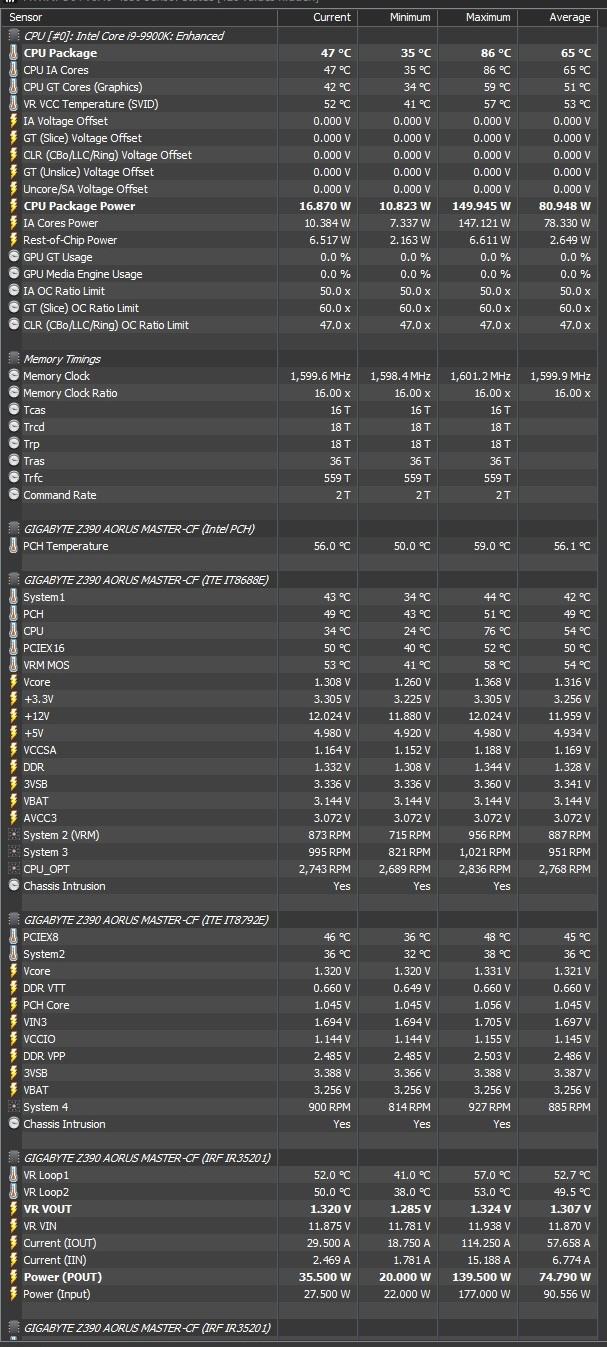Select the Trfc timing row
The height and width of the screenshot is (1347, 607).
[299, 478]
